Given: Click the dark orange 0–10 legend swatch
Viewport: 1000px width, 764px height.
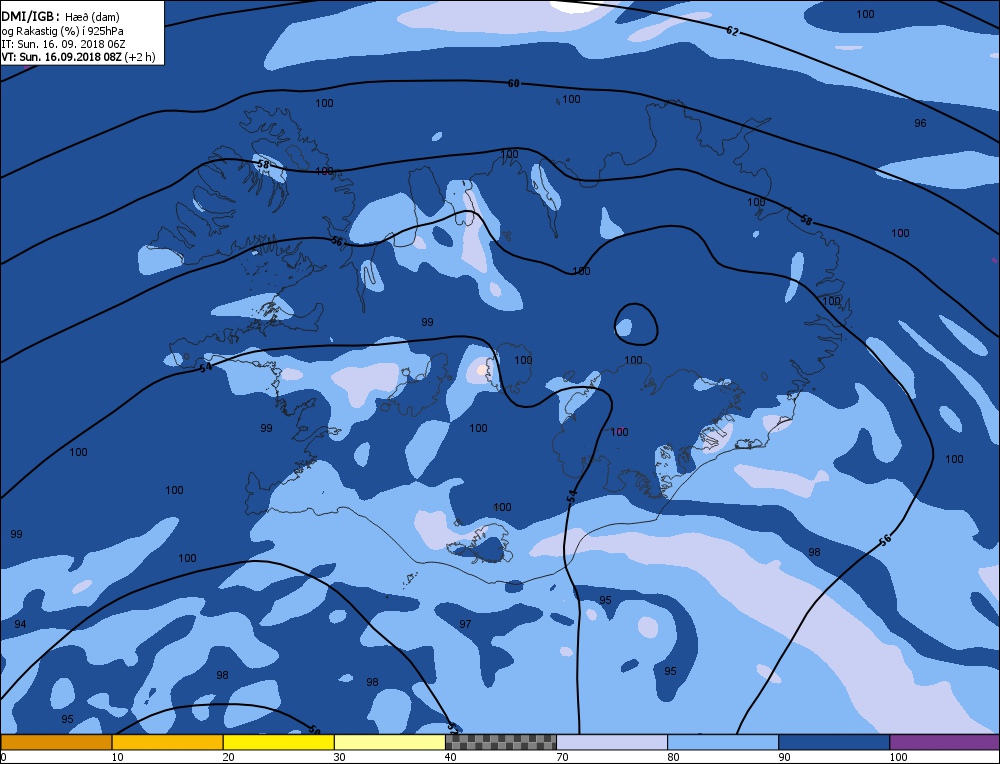Looking at the screenshot, I should pyautogui.click(x=56, y=742).
